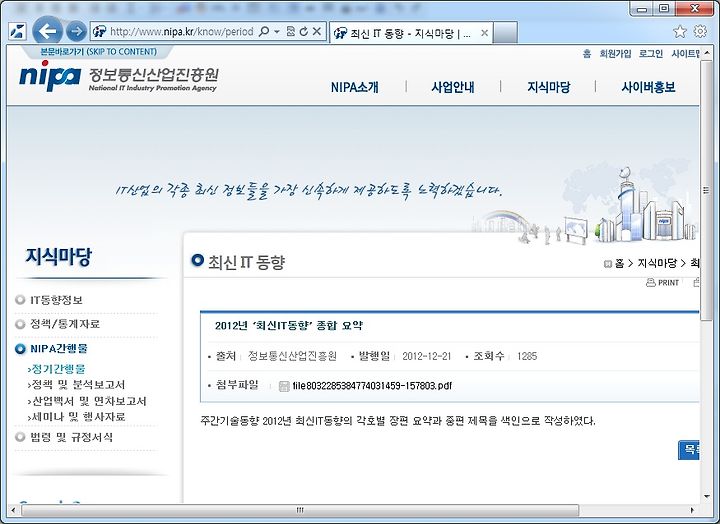Maximize the browser window
The image size is (720, 524).
(x=664, y=9)
